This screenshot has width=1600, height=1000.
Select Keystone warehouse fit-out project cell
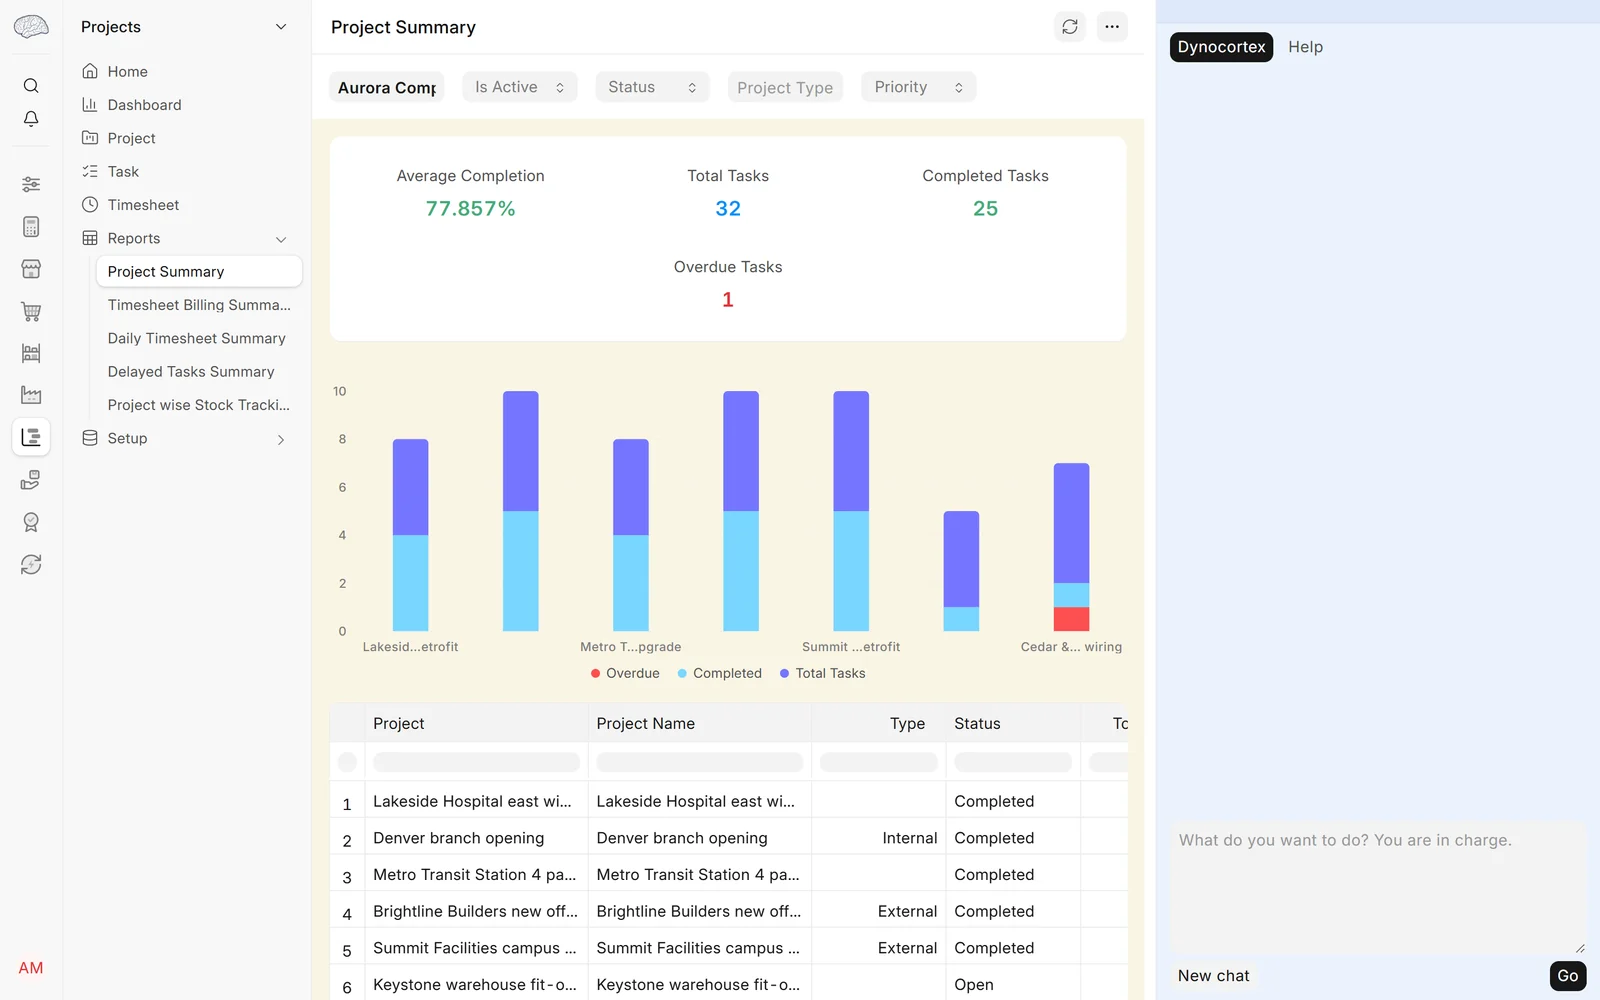point(476,985)
